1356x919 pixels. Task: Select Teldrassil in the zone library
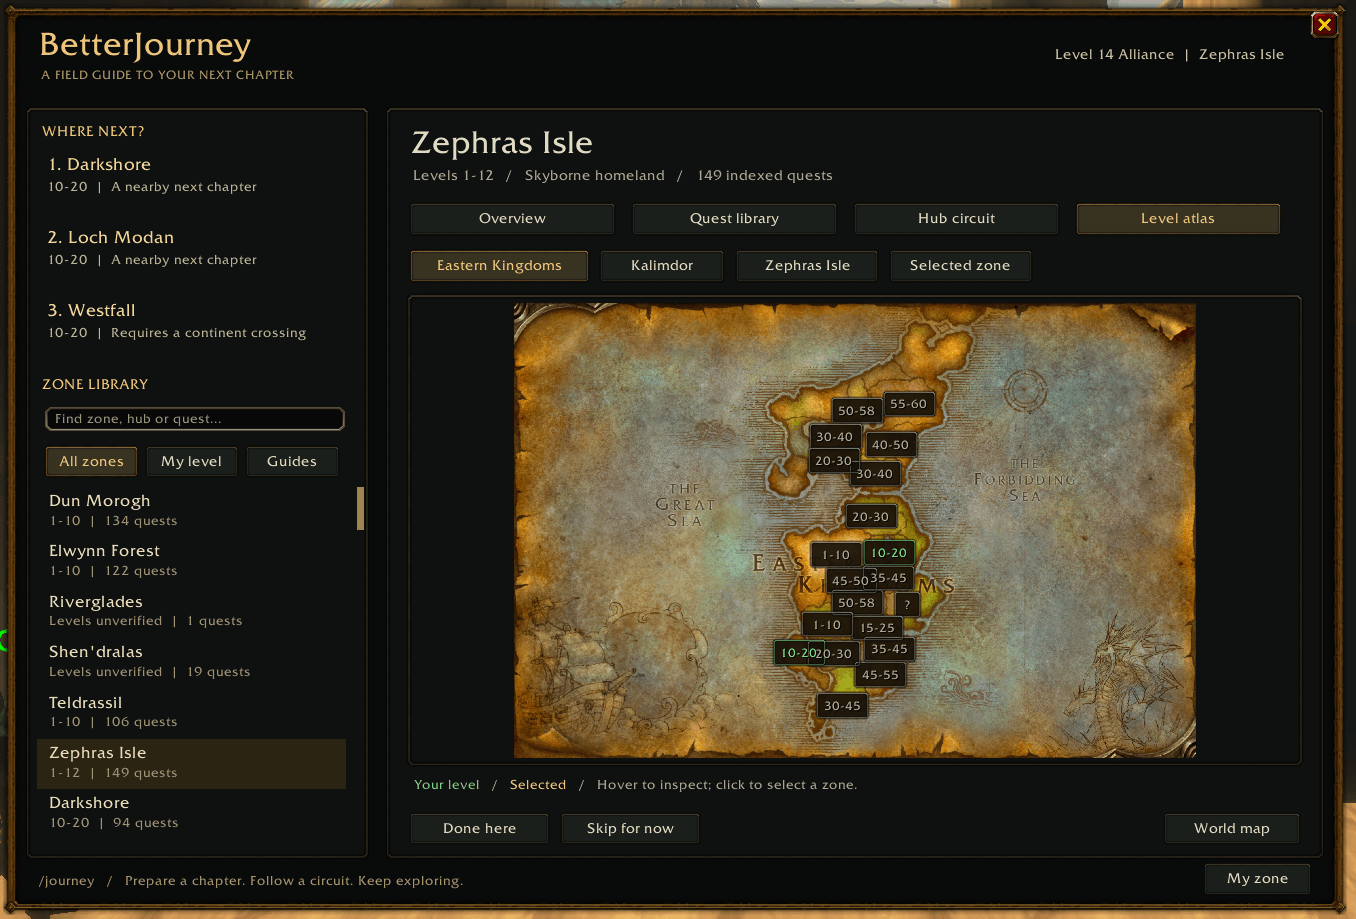click(x=191, y=712)
